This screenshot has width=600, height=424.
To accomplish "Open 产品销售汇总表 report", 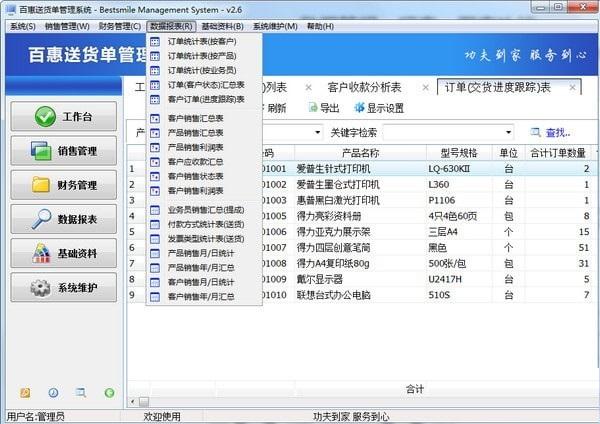I will pos(195,133).
